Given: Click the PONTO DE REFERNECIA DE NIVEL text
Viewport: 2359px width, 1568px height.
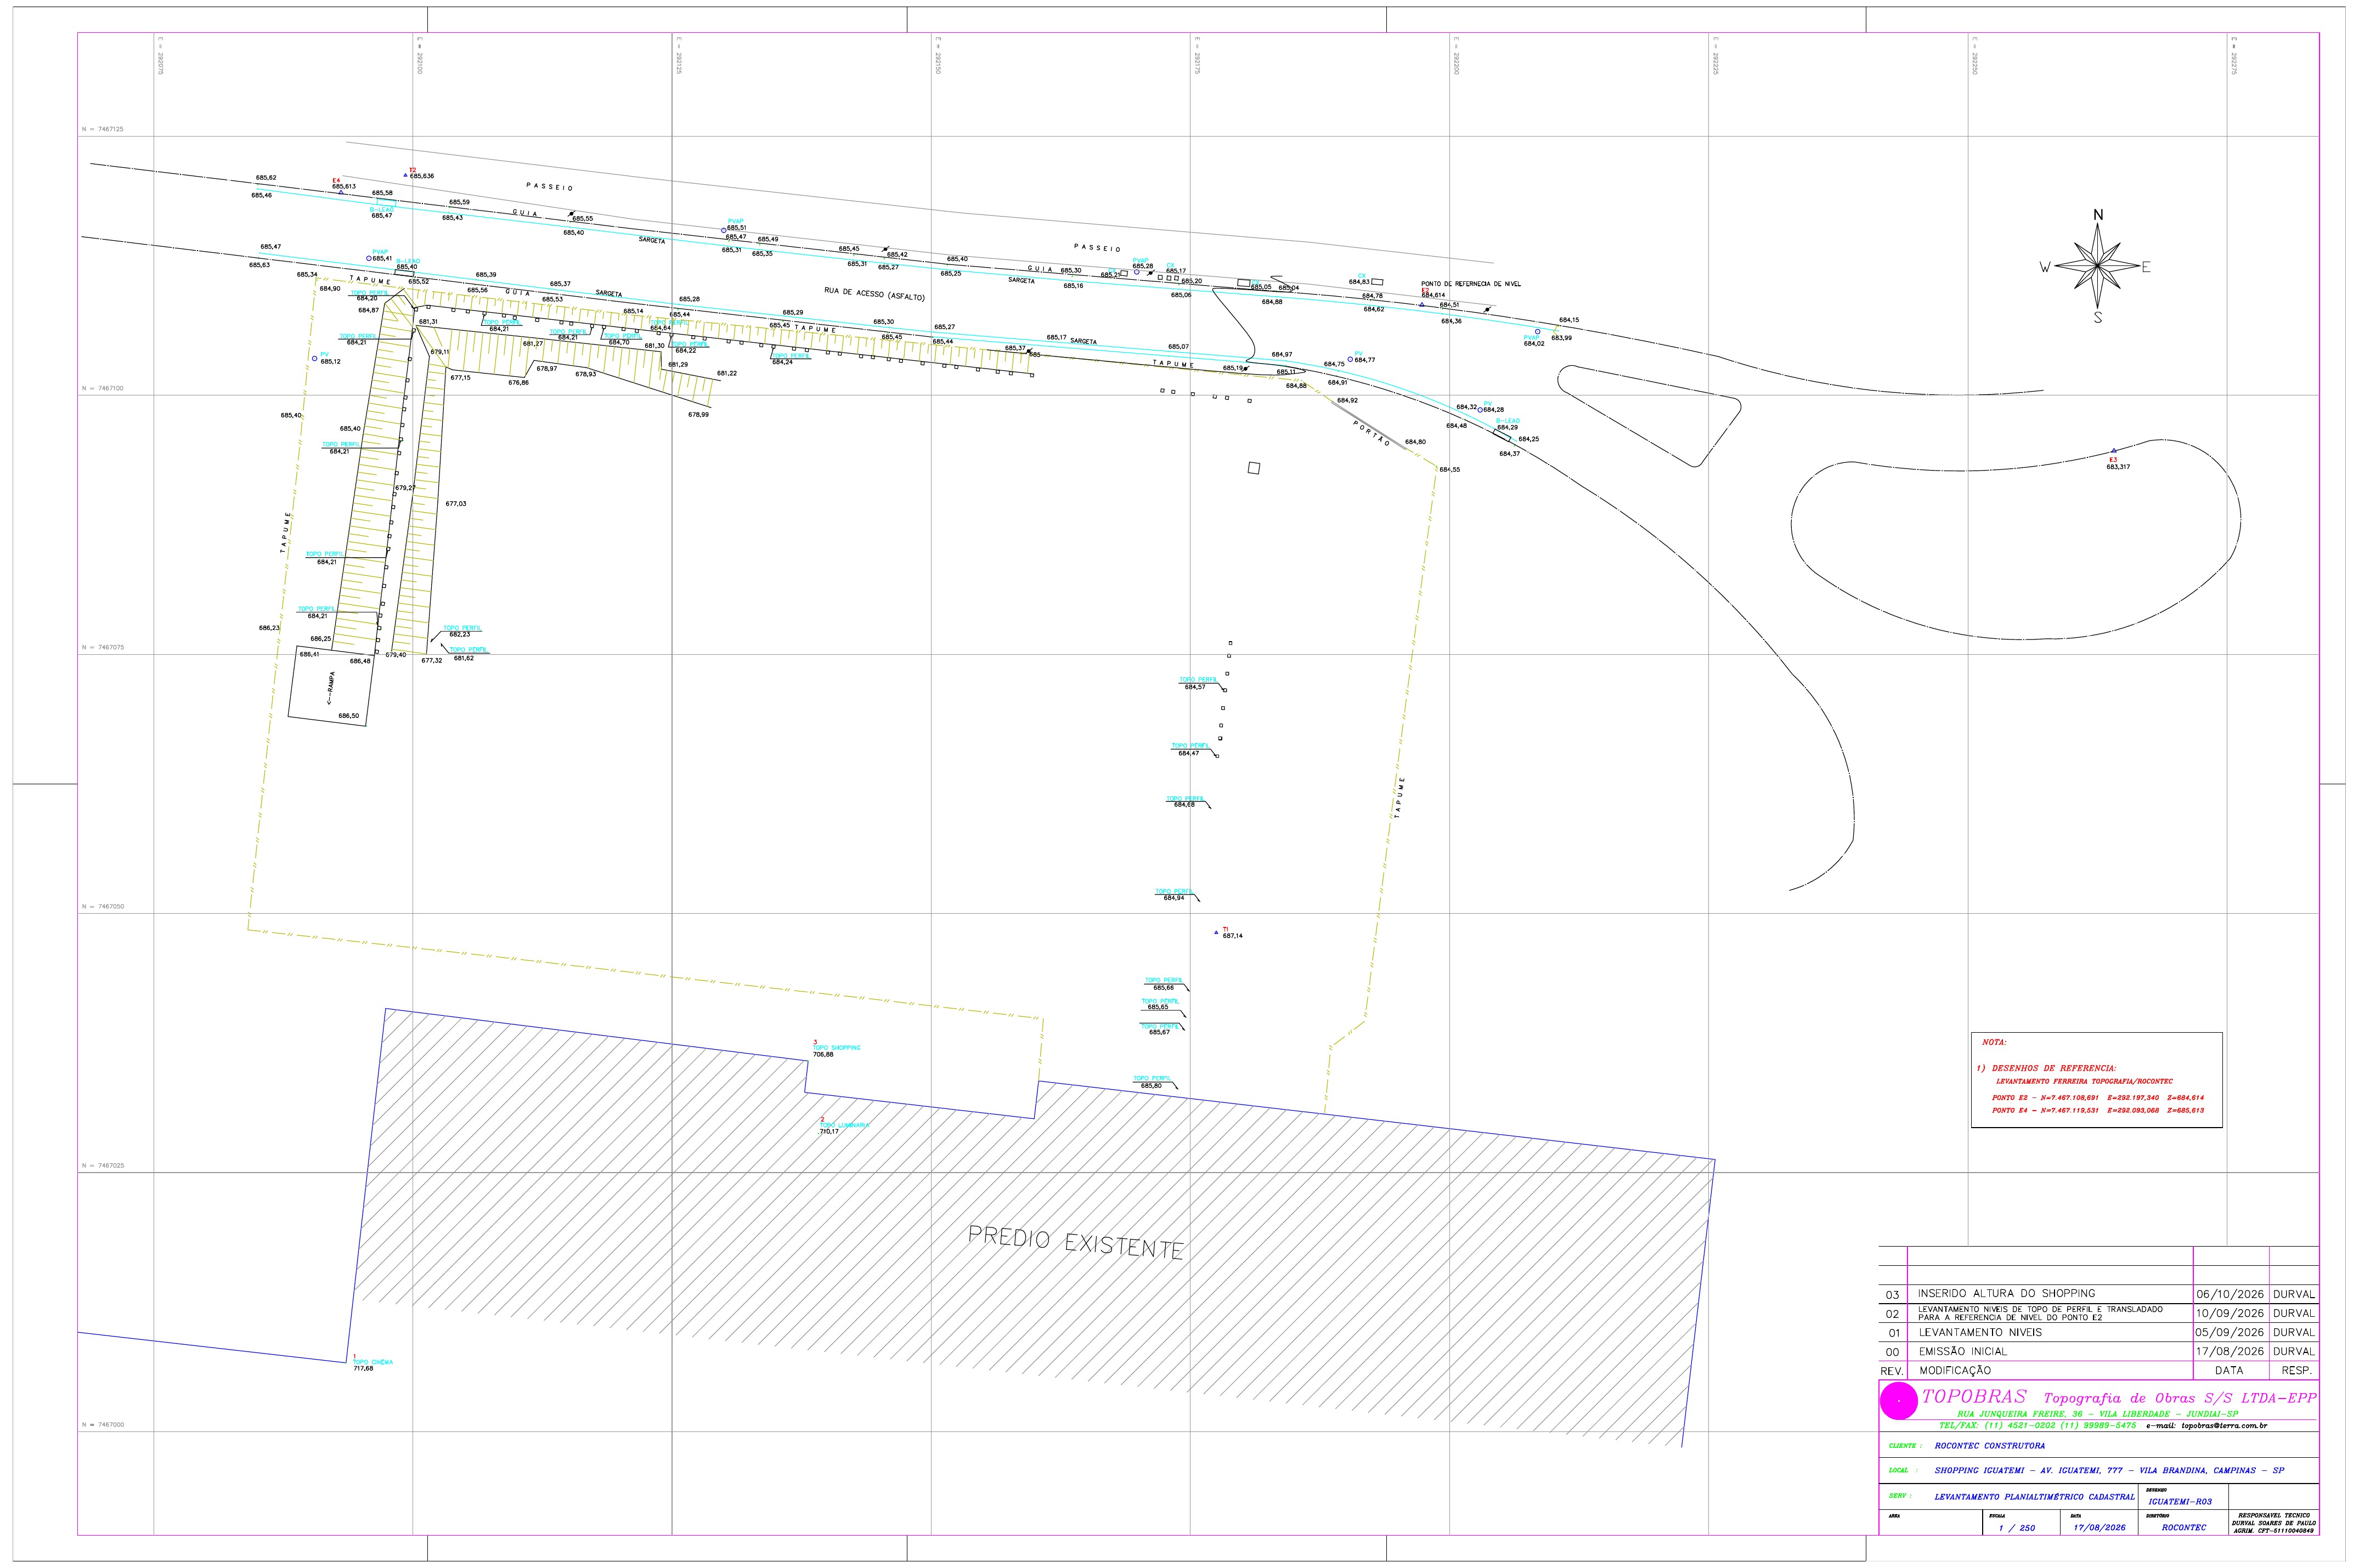Looking at the screenshot, I should coord(1470,284).
